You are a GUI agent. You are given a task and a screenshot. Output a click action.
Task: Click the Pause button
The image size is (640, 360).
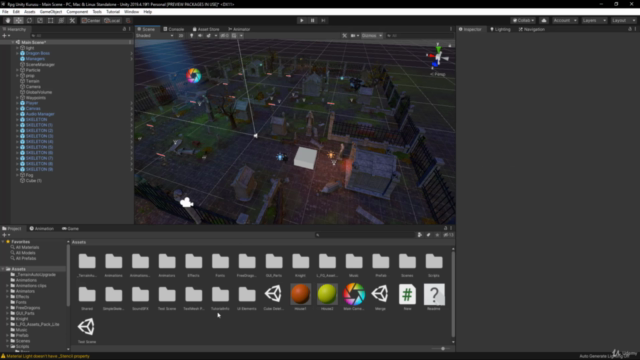click(313, 20)
